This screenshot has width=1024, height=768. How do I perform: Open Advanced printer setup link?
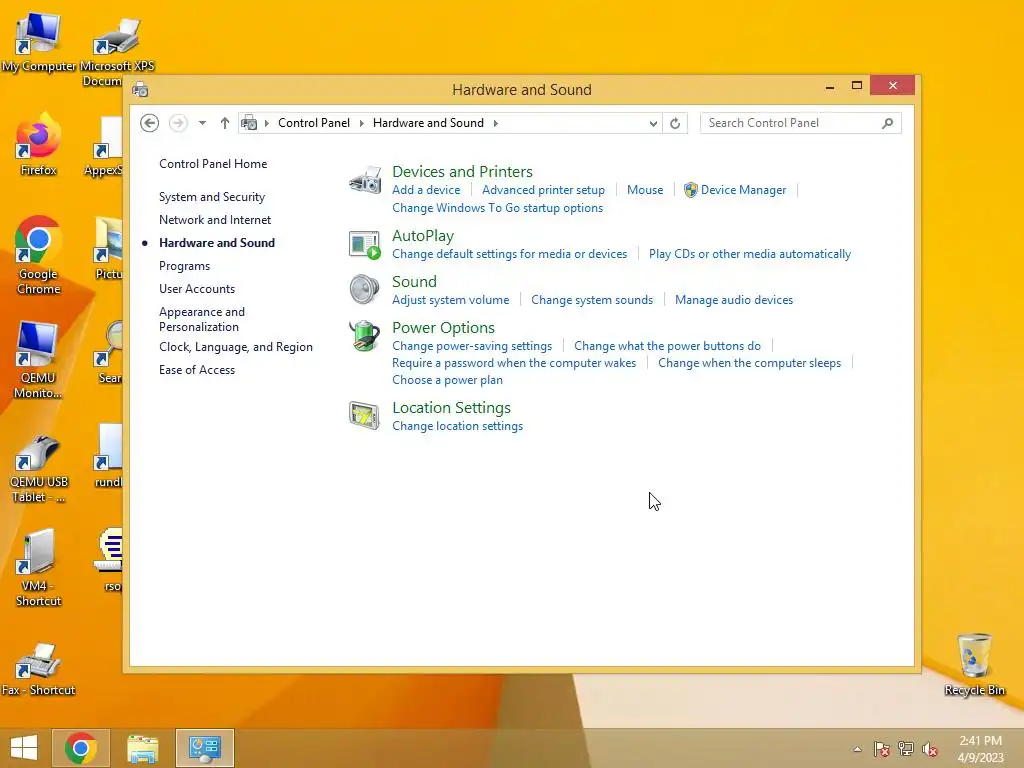pos(543,190)
